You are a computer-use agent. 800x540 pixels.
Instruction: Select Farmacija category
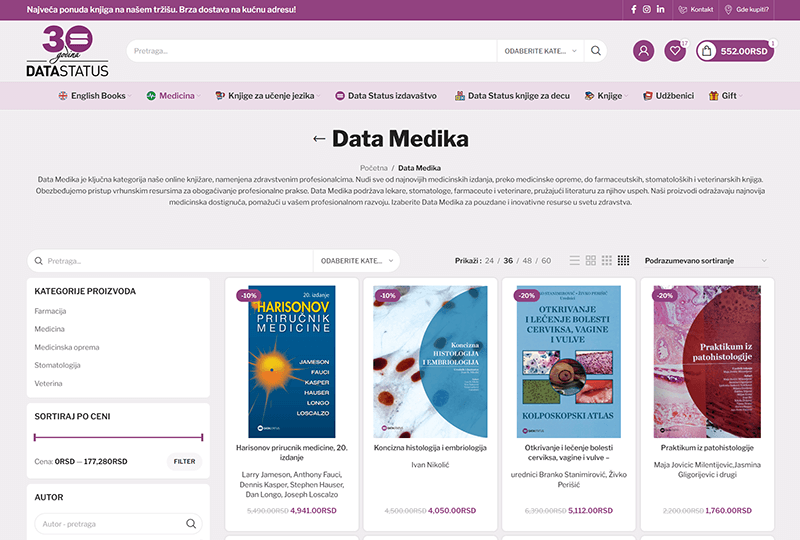click(x=50, y=311)
